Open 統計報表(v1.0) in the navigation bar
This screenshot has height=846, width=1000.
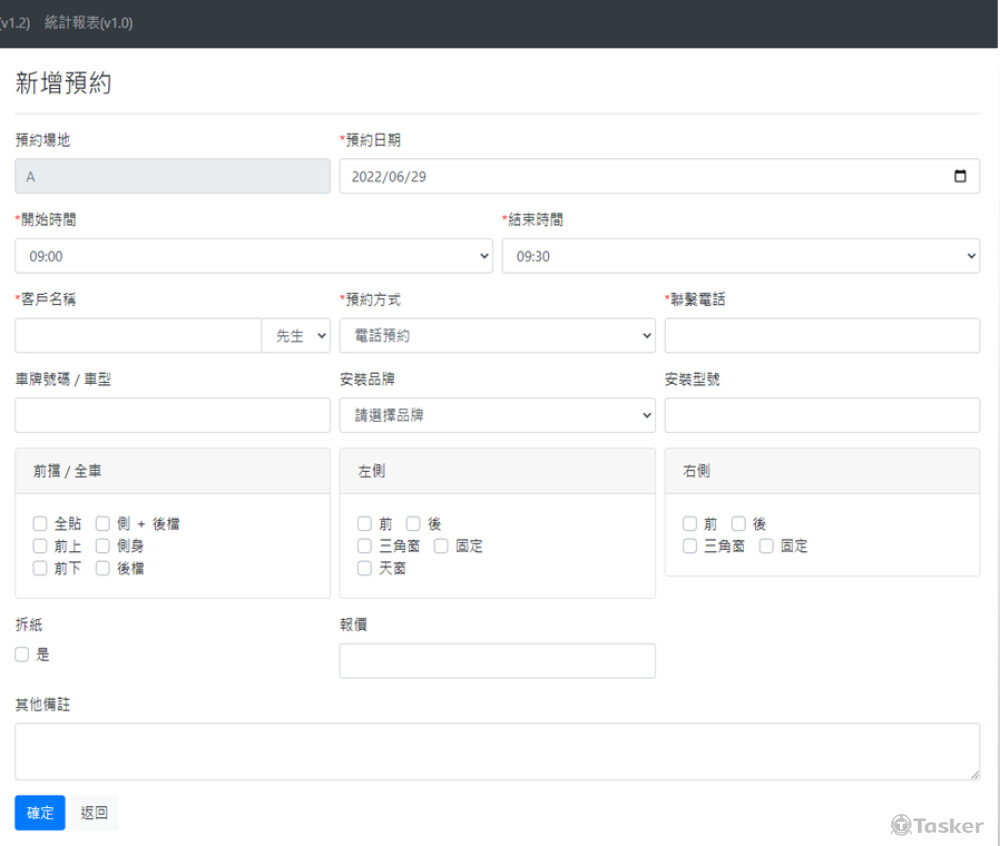coord(89,23)
